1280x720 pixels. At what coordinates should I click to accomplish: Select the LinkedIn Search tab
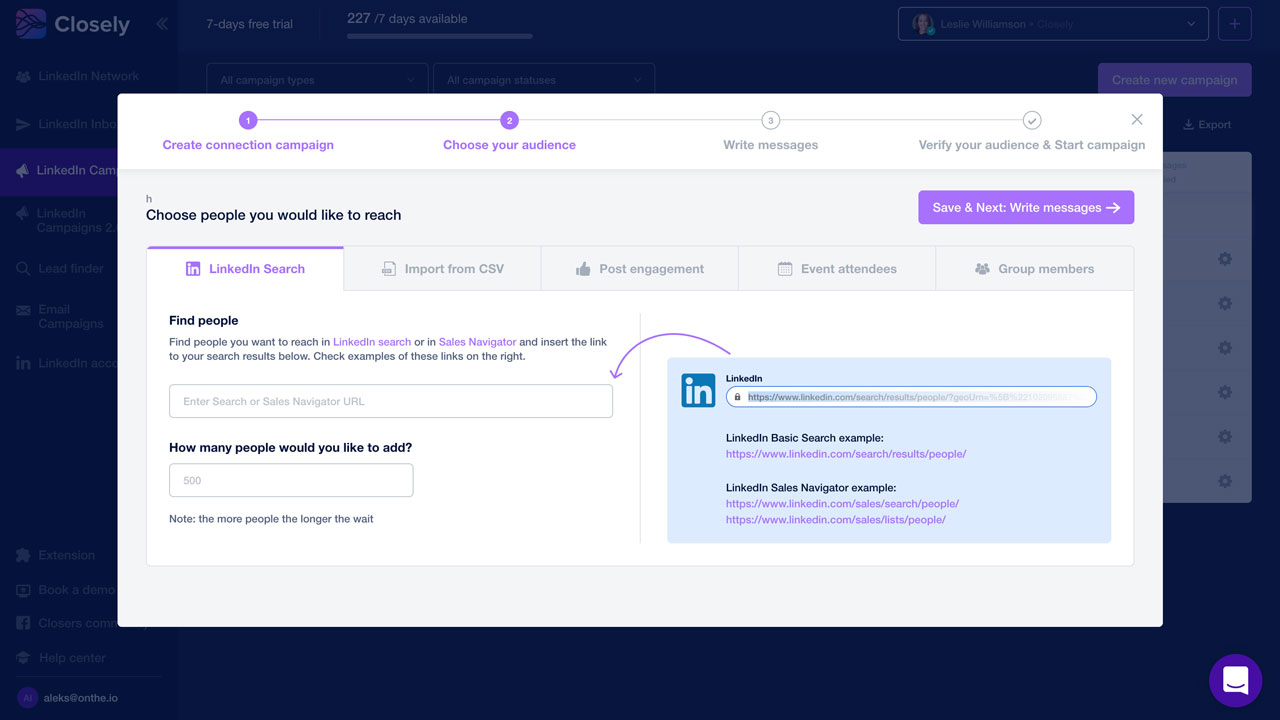click(x=245, y=269)
